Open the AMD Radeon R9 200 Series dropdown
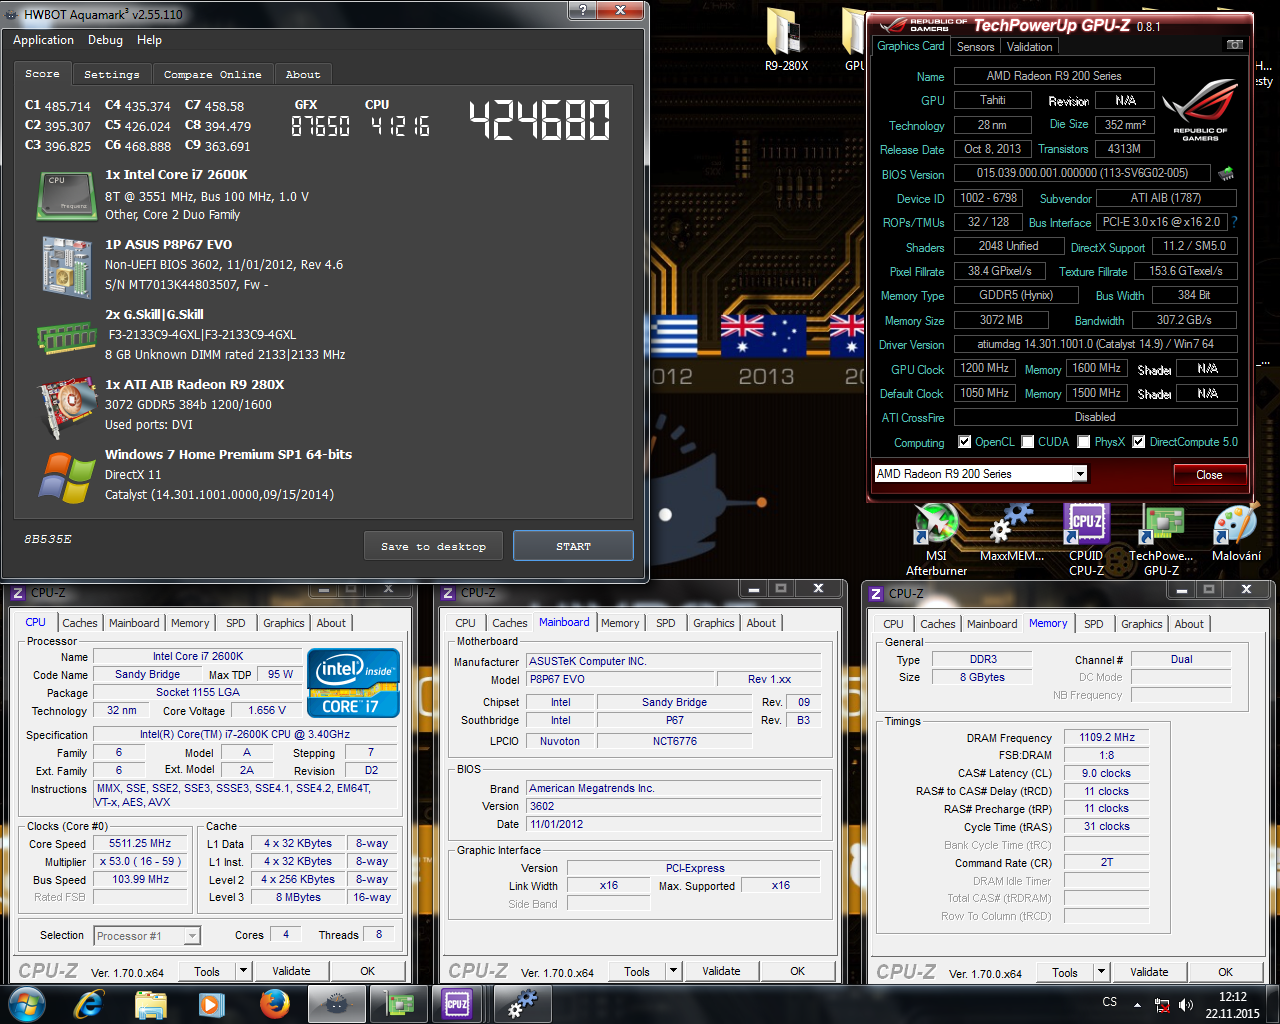The width and height of the screenshot is (1280, 1024). (x=1080, y=474)
